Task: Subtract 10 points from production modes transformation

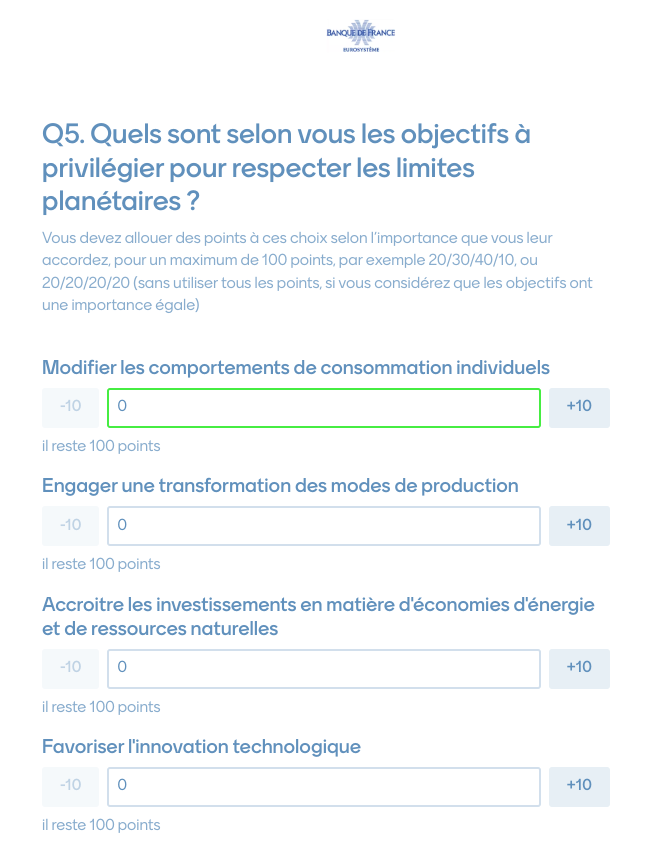Action: tap(70, 526)
